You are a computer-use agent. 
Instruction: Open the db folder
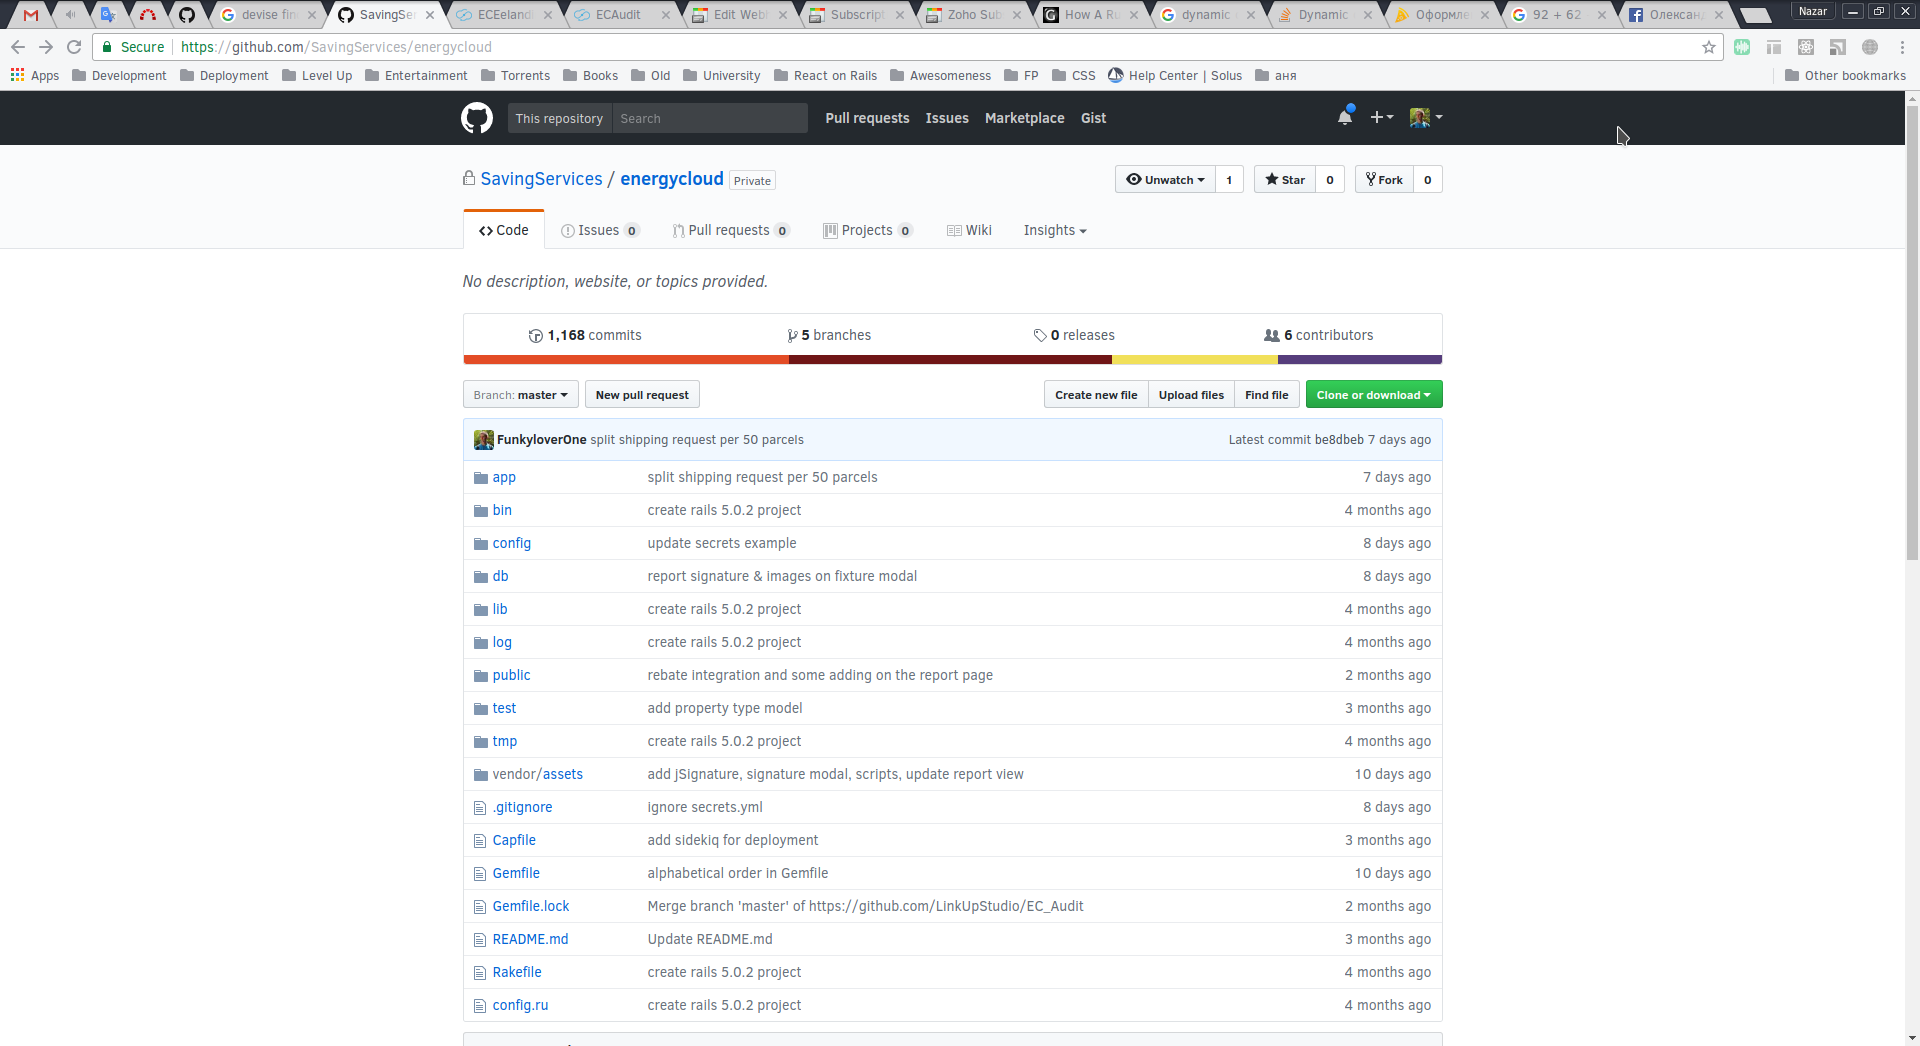[500, 576]
